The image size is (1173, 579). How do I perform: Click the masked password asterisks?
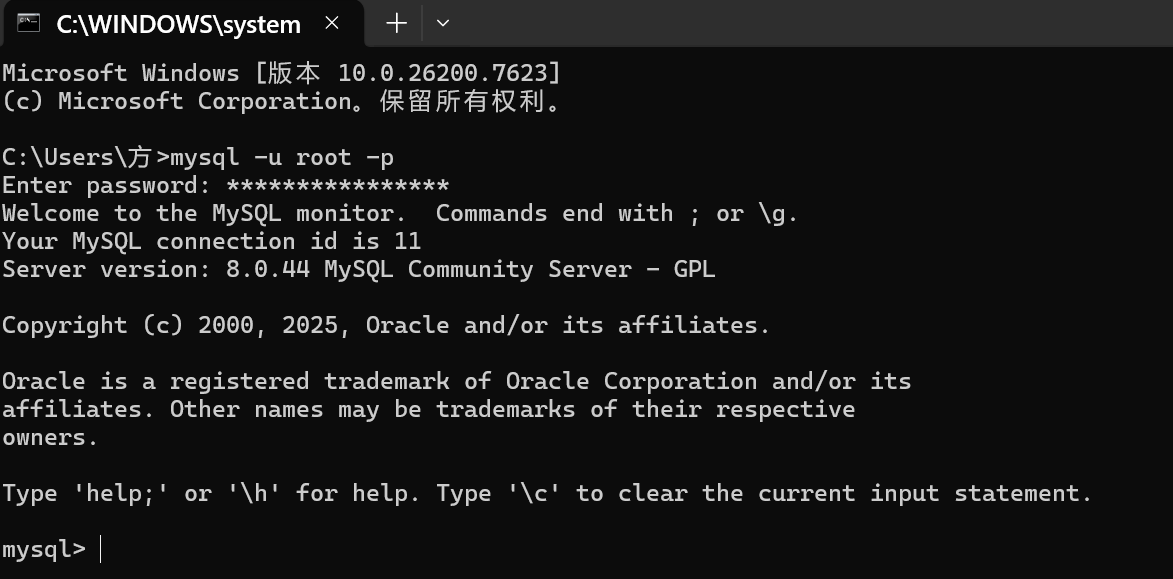pyautogui.click(x=337, y=186)
